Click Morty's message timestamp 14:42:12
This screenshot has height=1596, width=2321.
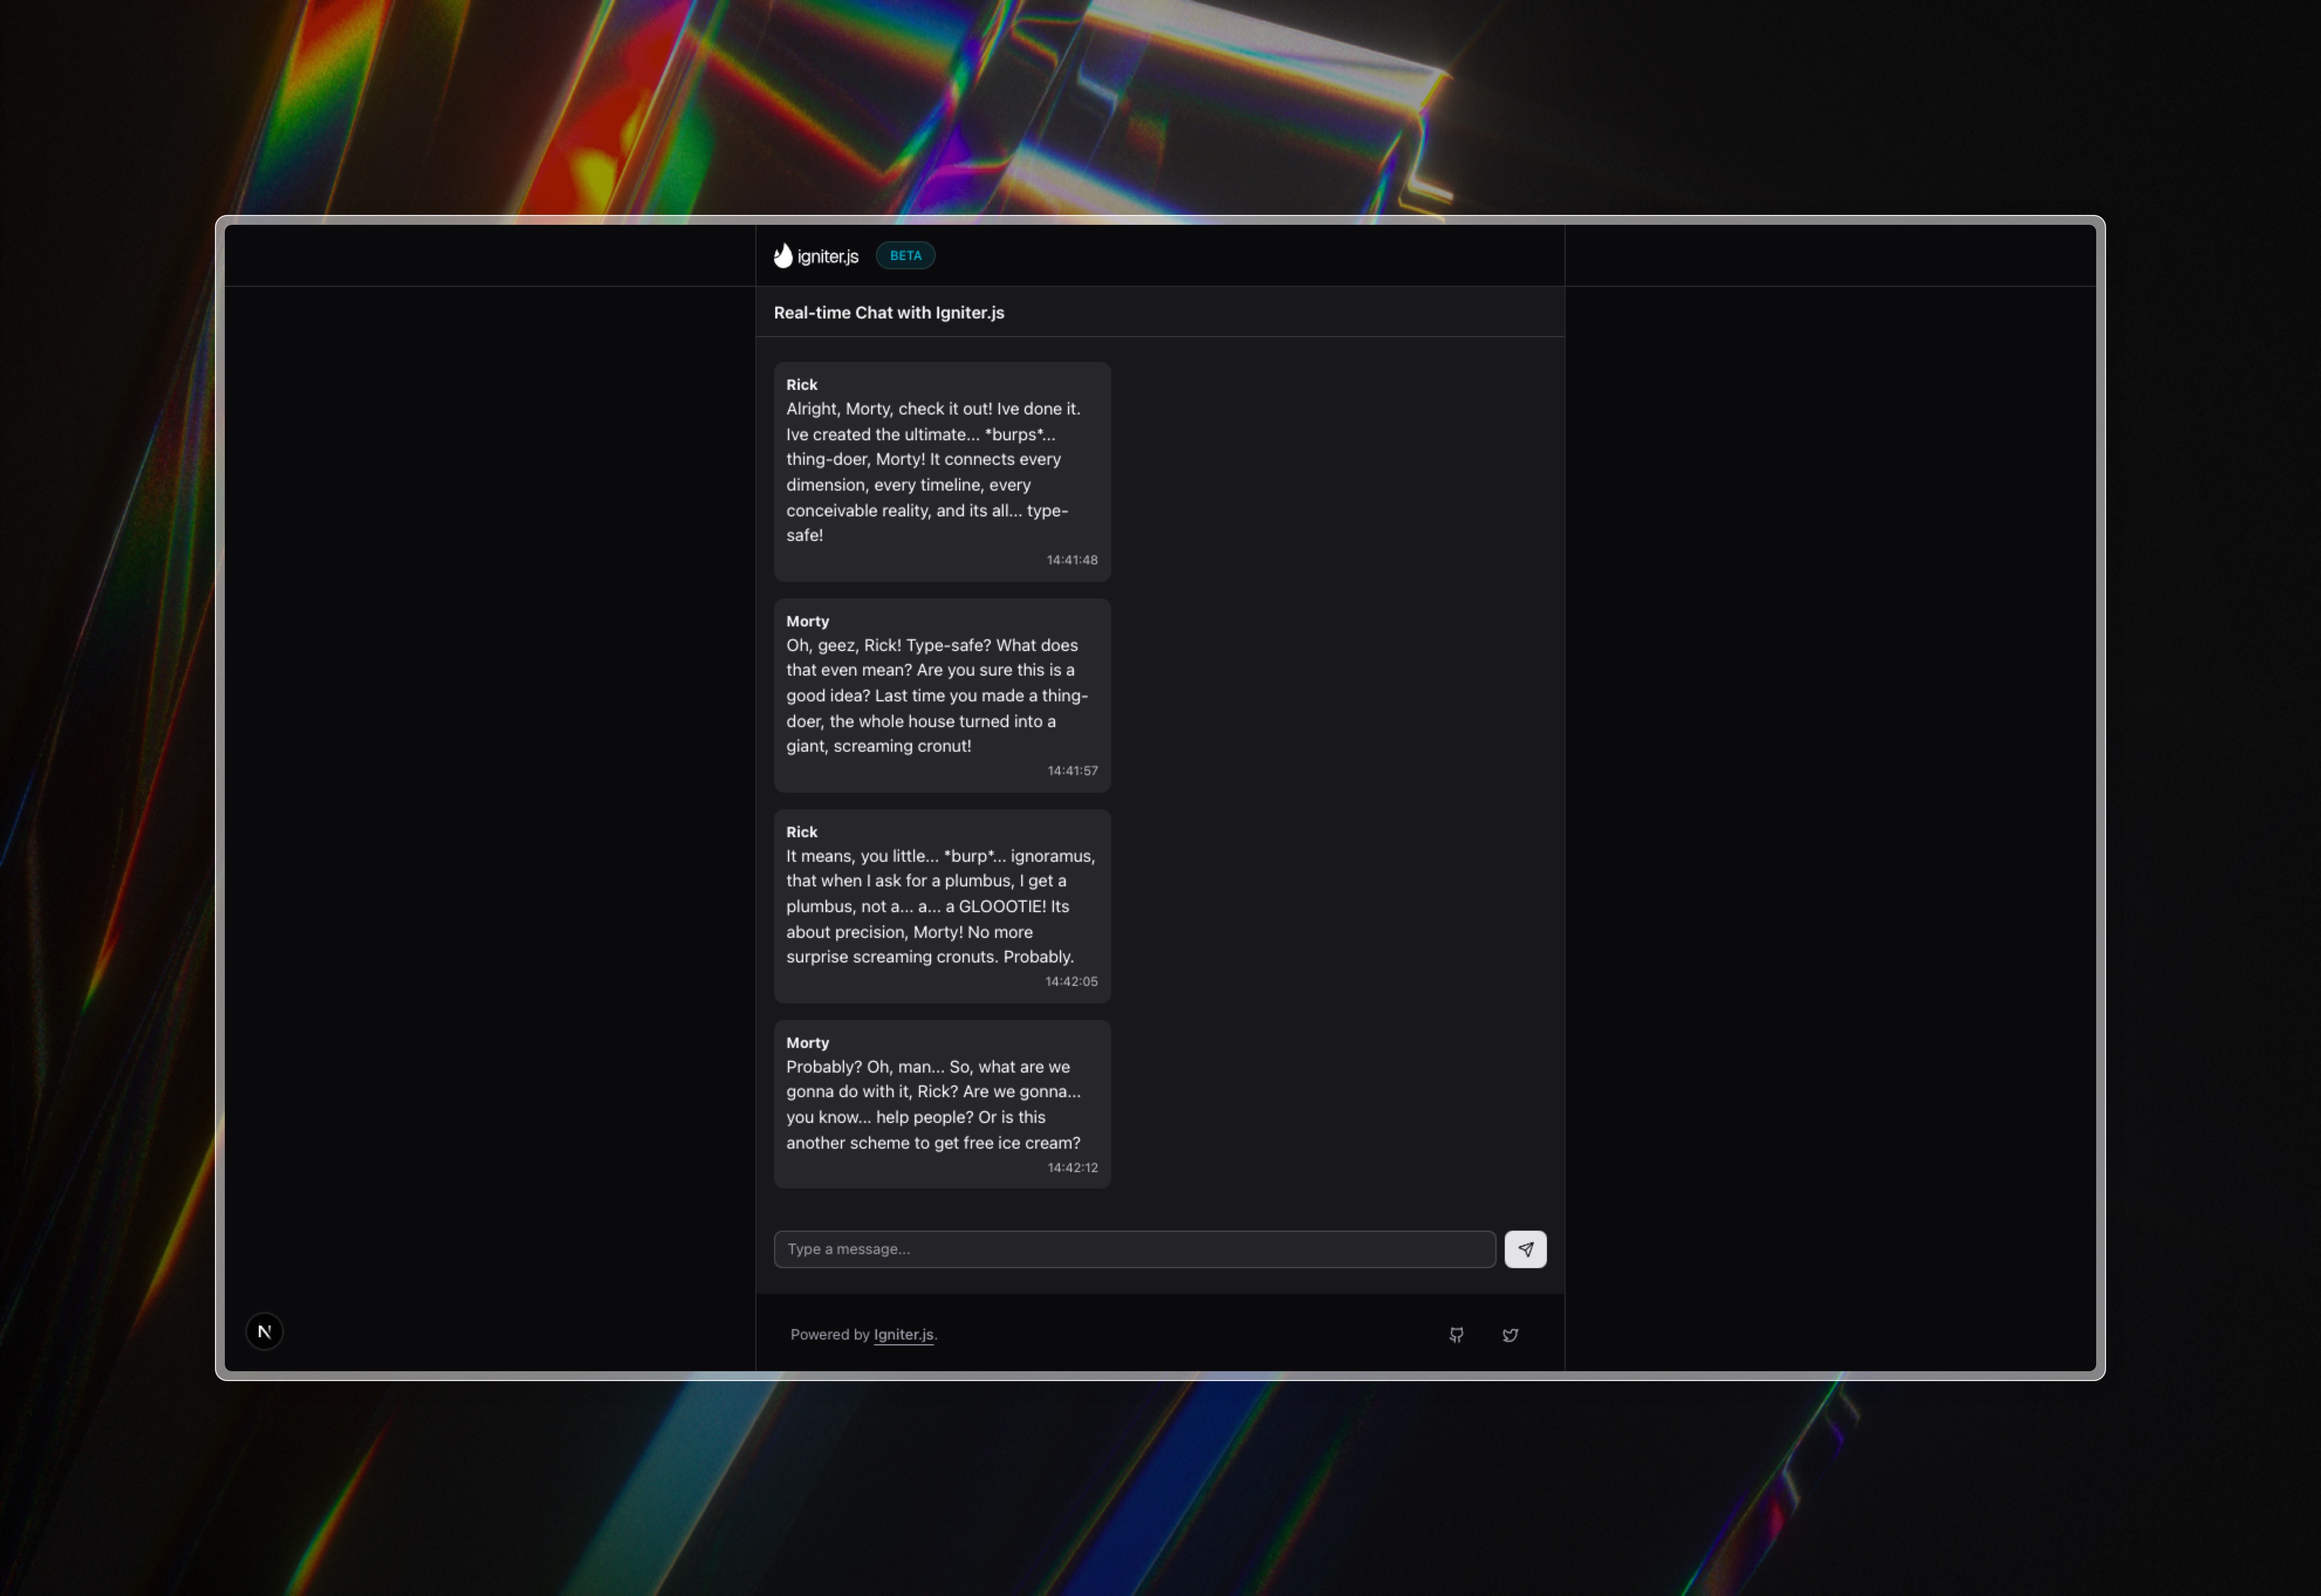point(1072,1168)
